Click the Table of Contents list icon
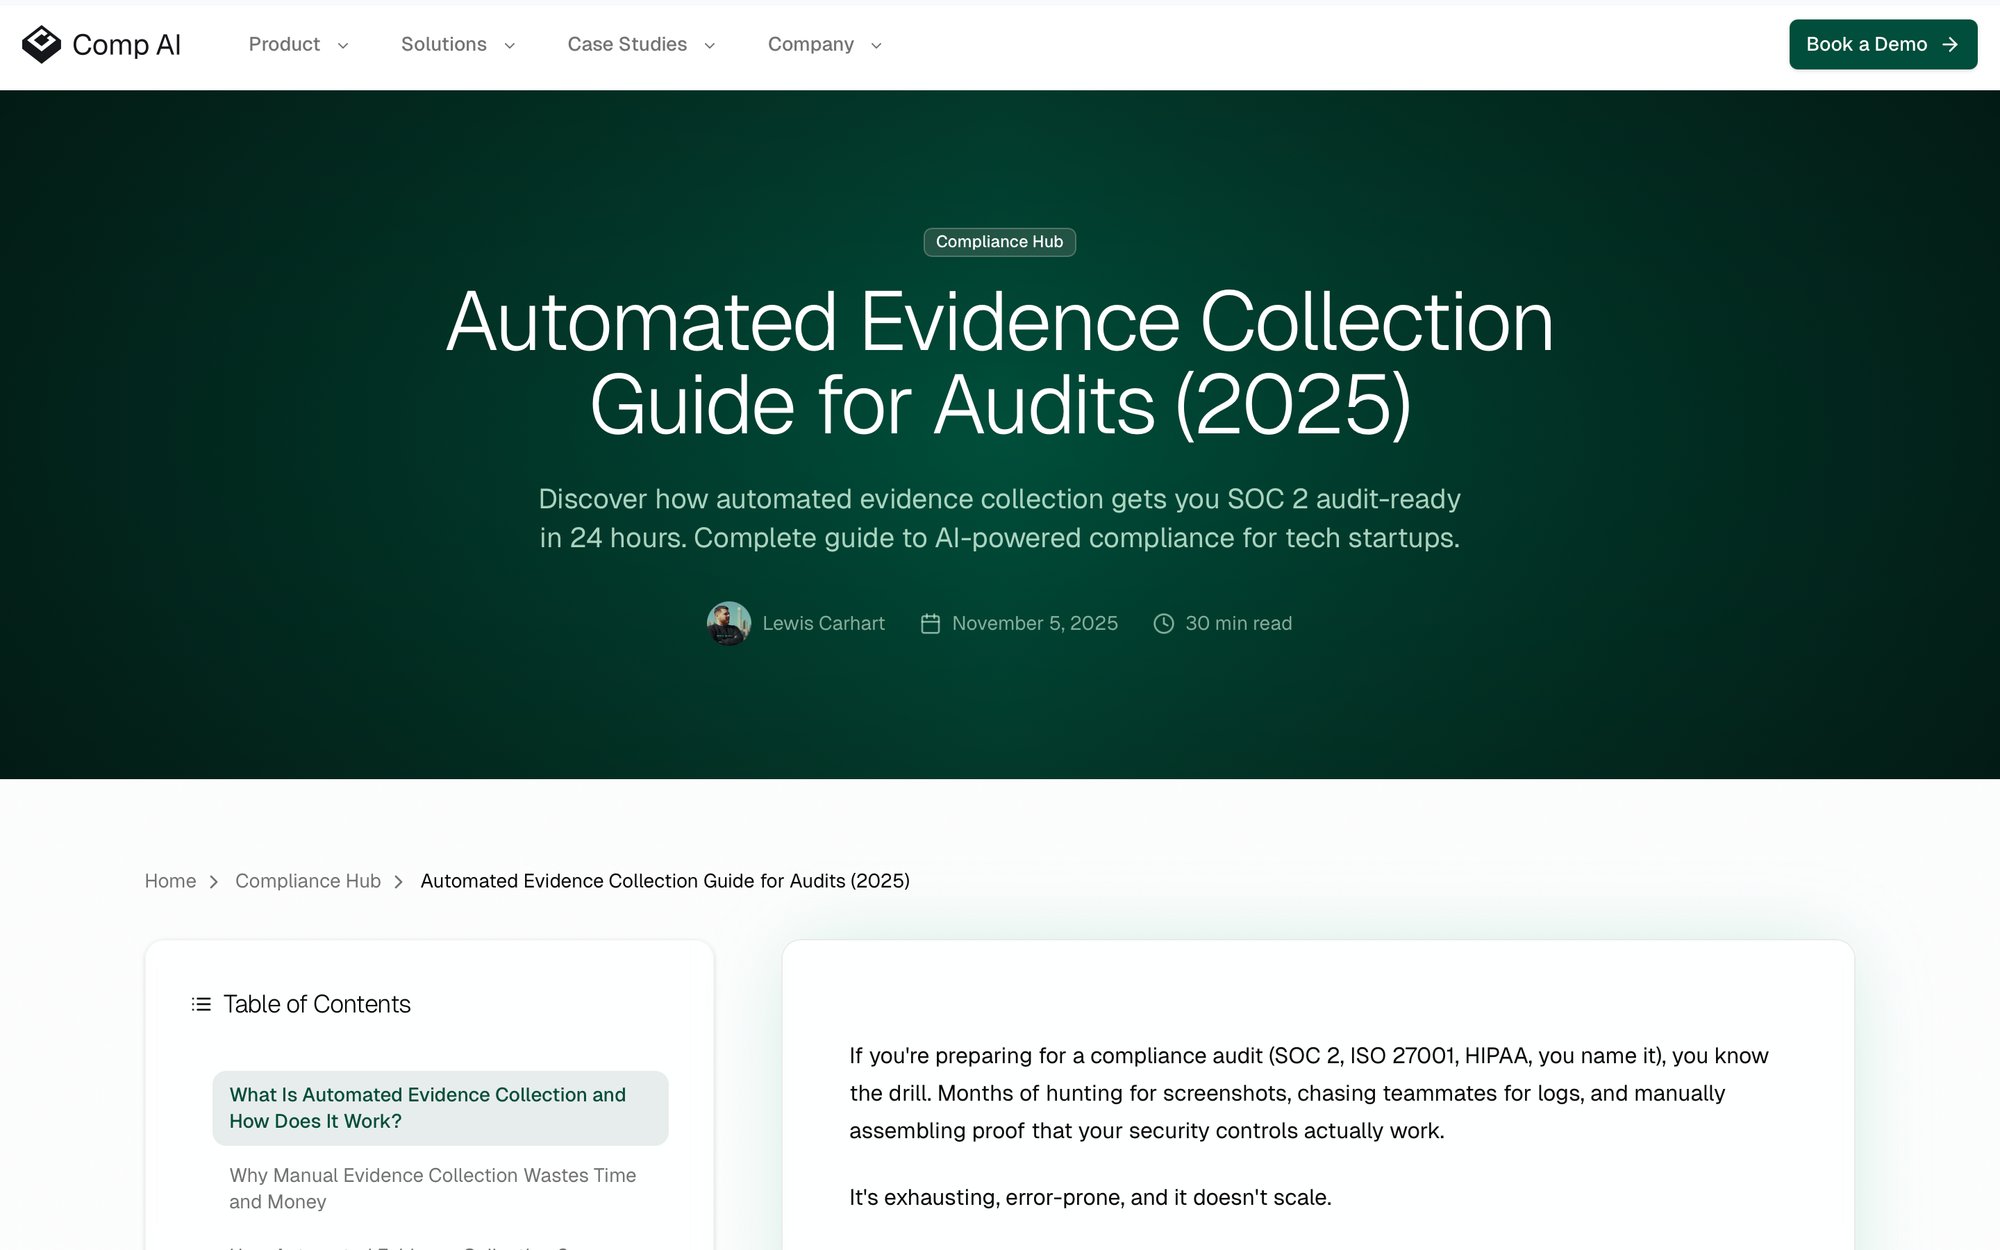The width and height of the screenshot is (2000, 1250). 199,1004
